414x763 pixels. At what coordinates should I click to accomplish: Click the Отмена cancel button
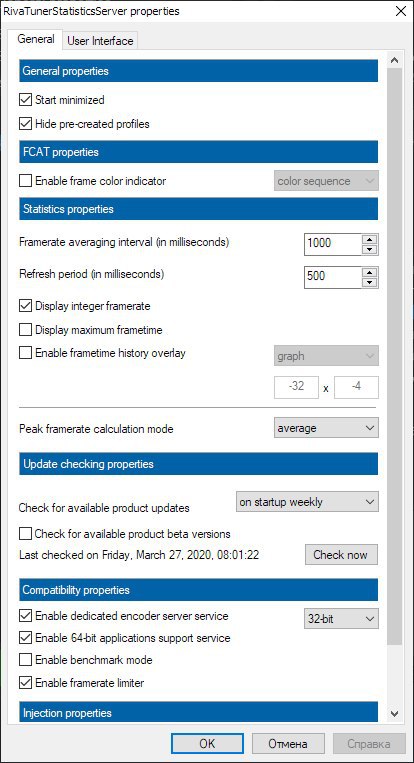pos(288,744)
